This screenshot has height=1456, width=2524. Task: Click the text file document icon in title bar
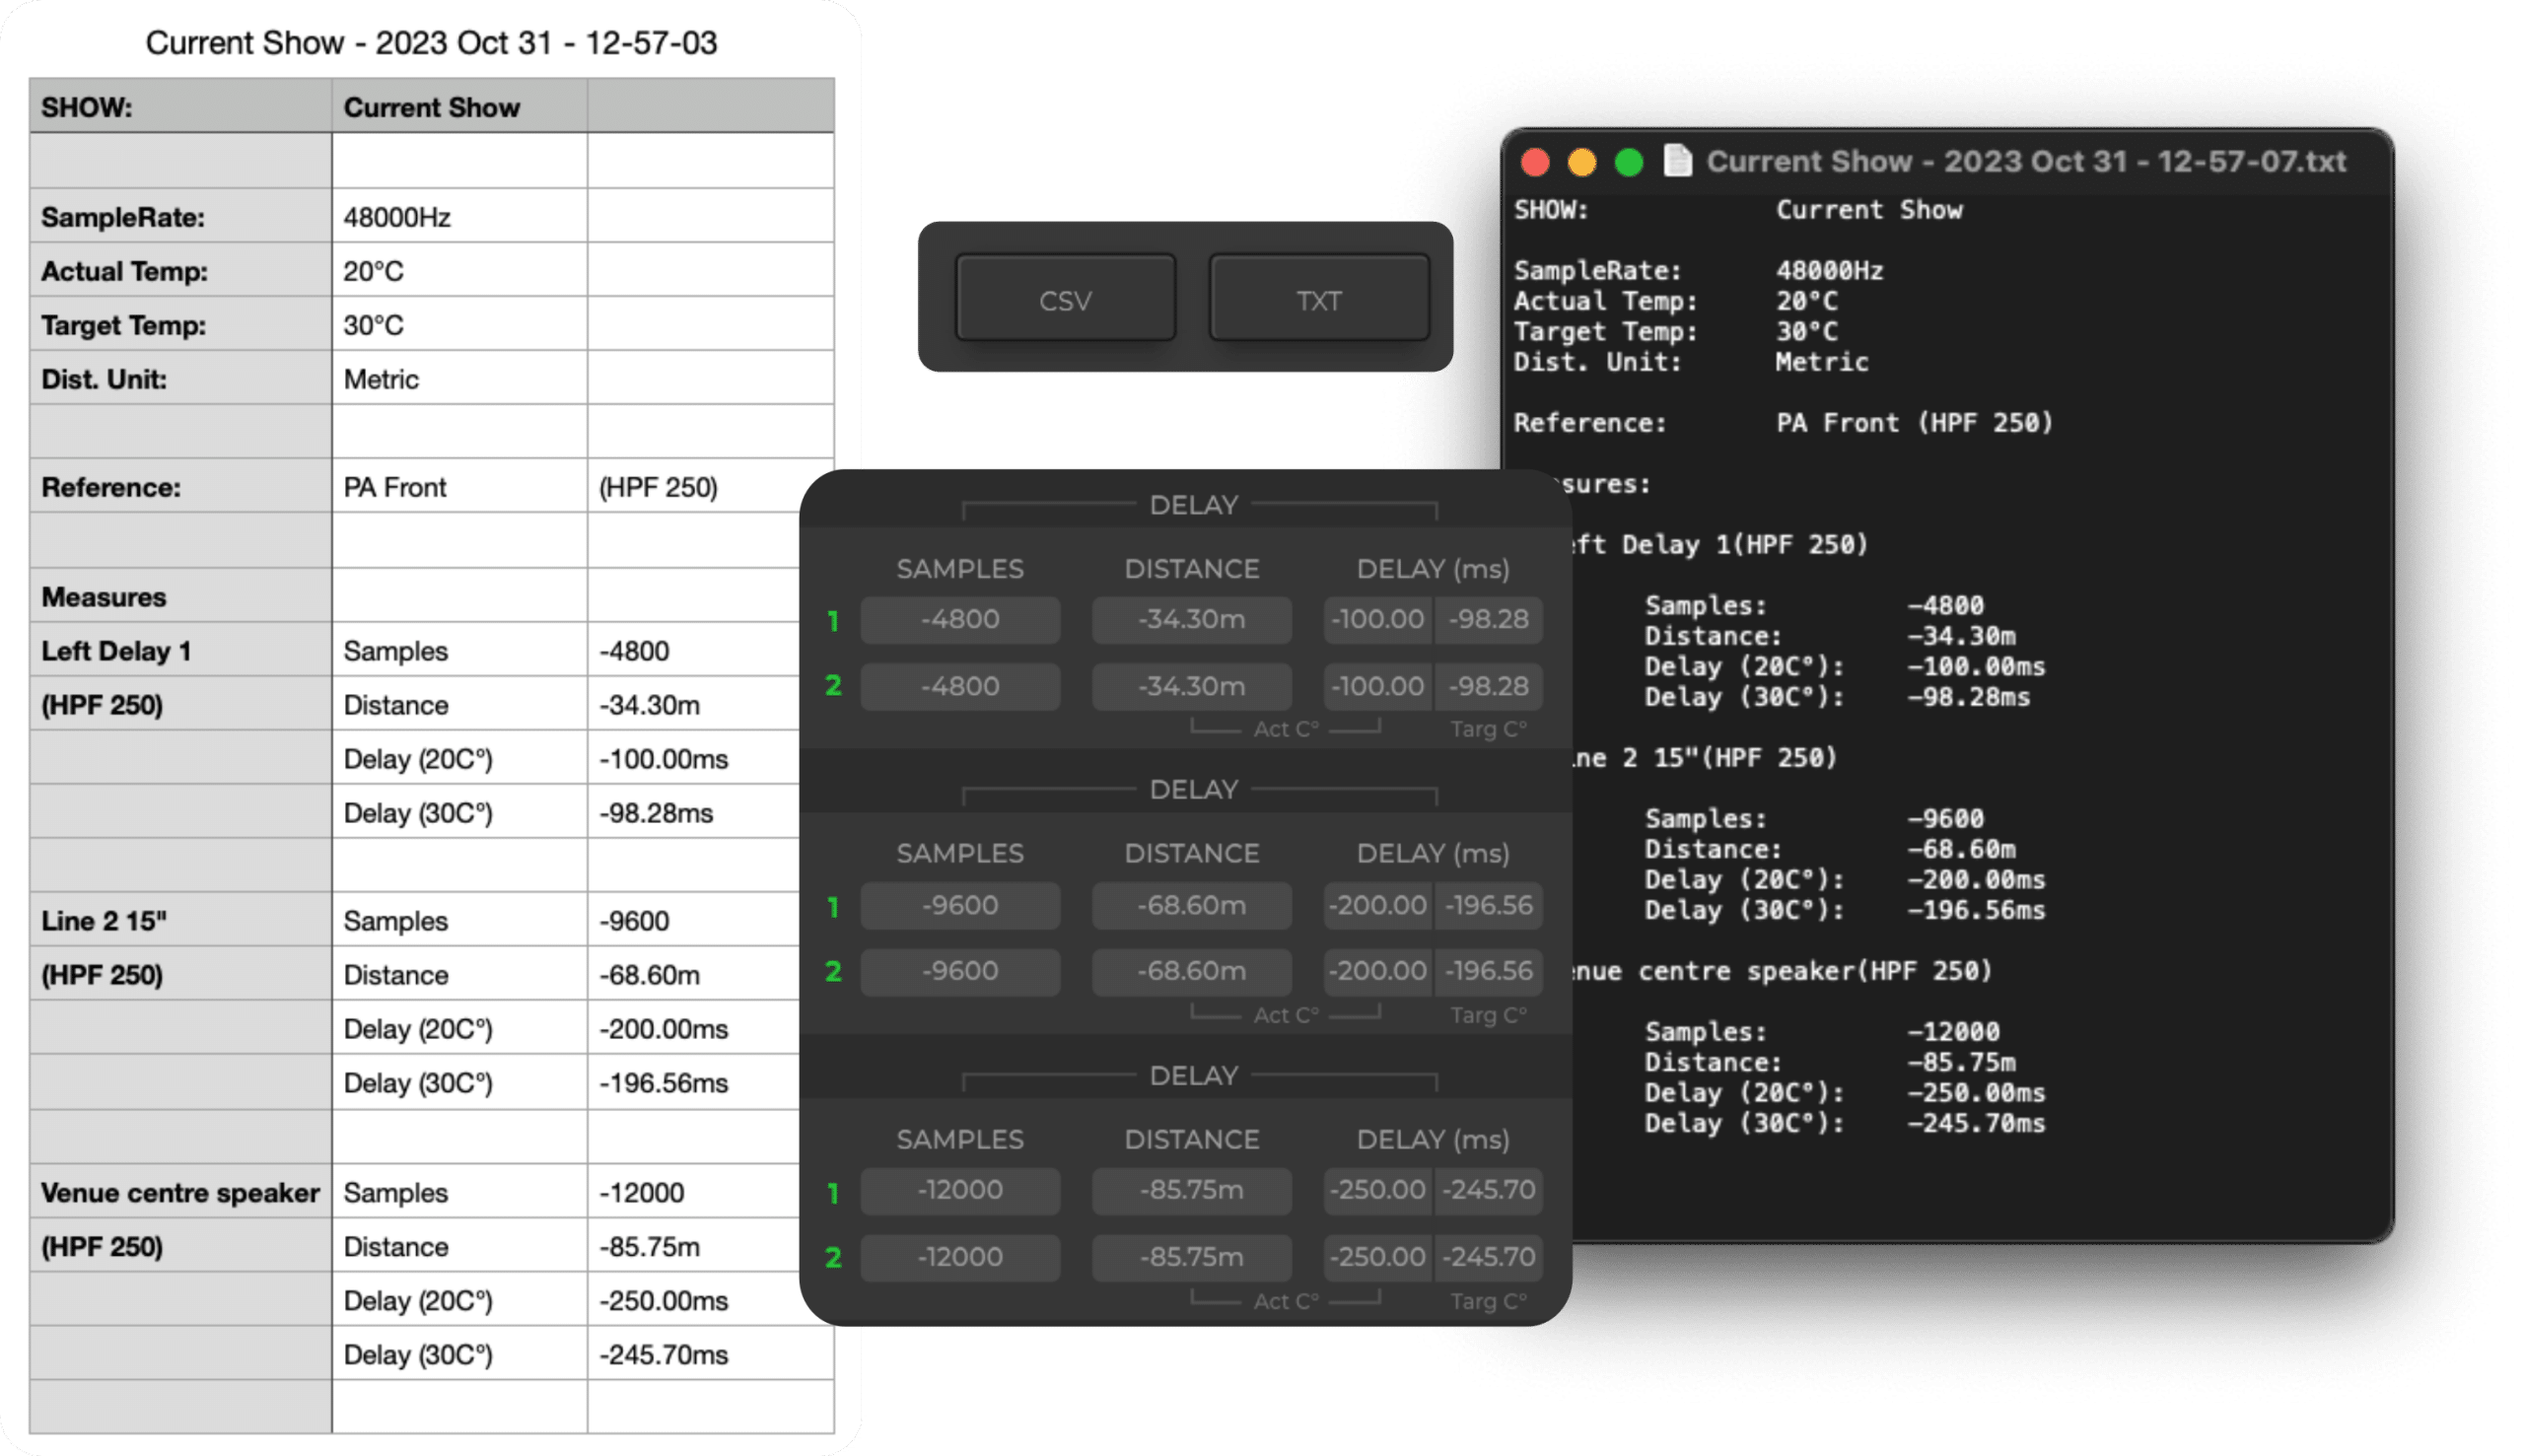coord(1677,161)
